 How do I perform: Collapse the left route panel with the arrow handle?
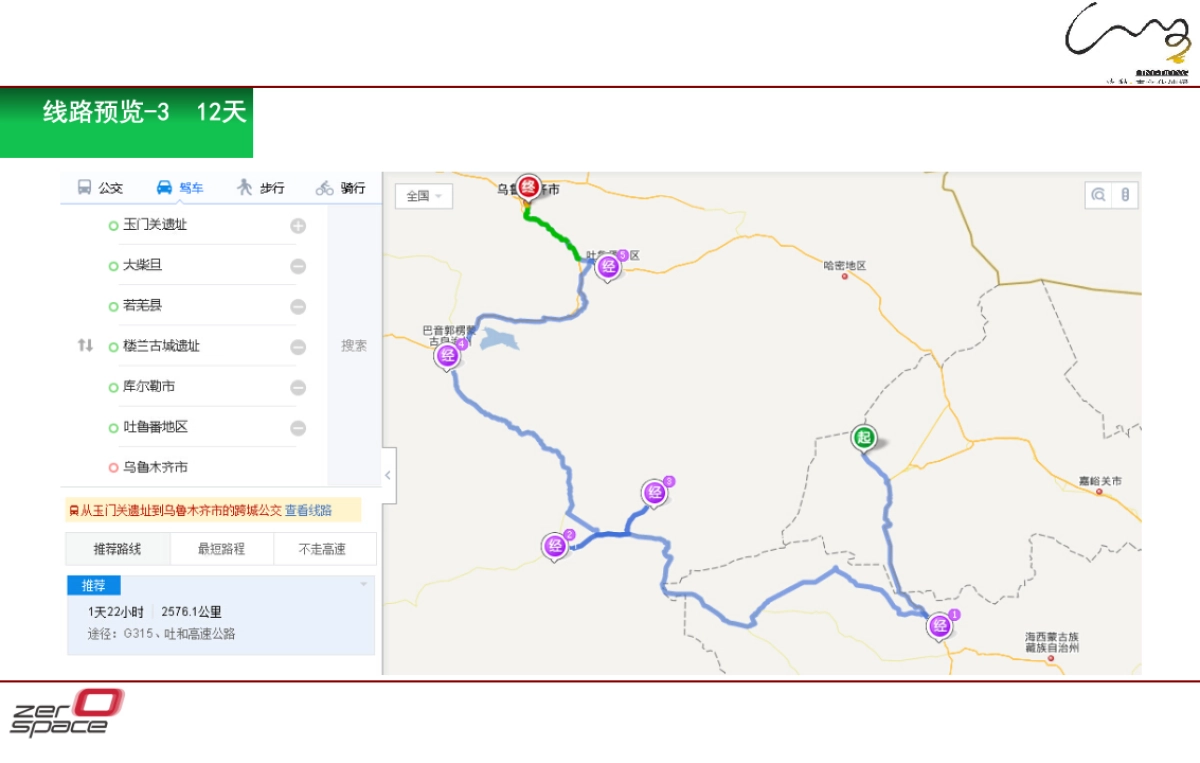click(389, 476)
